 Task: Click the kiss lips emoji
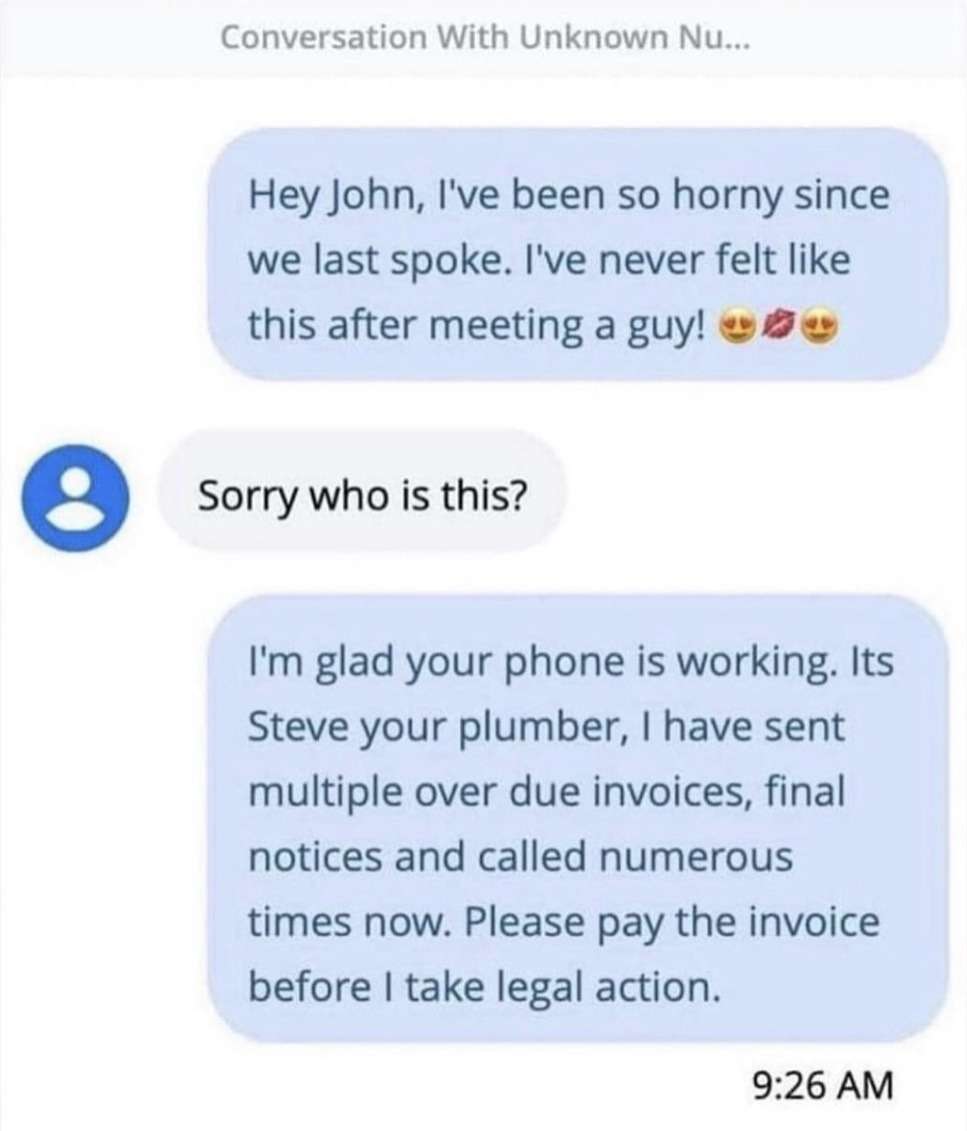777,326
